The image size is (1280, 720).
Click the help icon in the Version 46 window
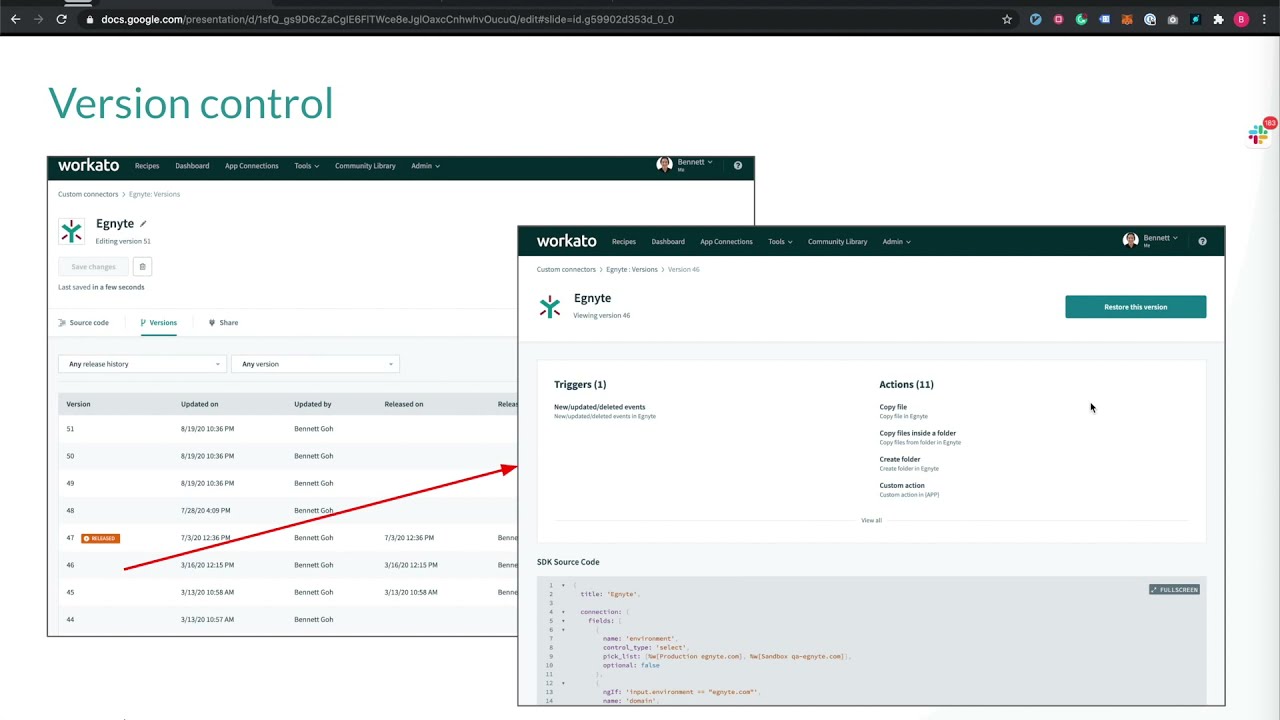(x=1202, y=241)
